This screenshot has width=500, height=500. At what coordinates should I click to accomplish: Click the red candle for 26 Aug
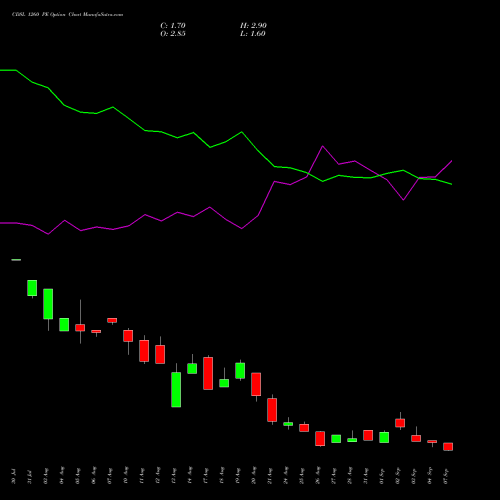tap(320, 439)
